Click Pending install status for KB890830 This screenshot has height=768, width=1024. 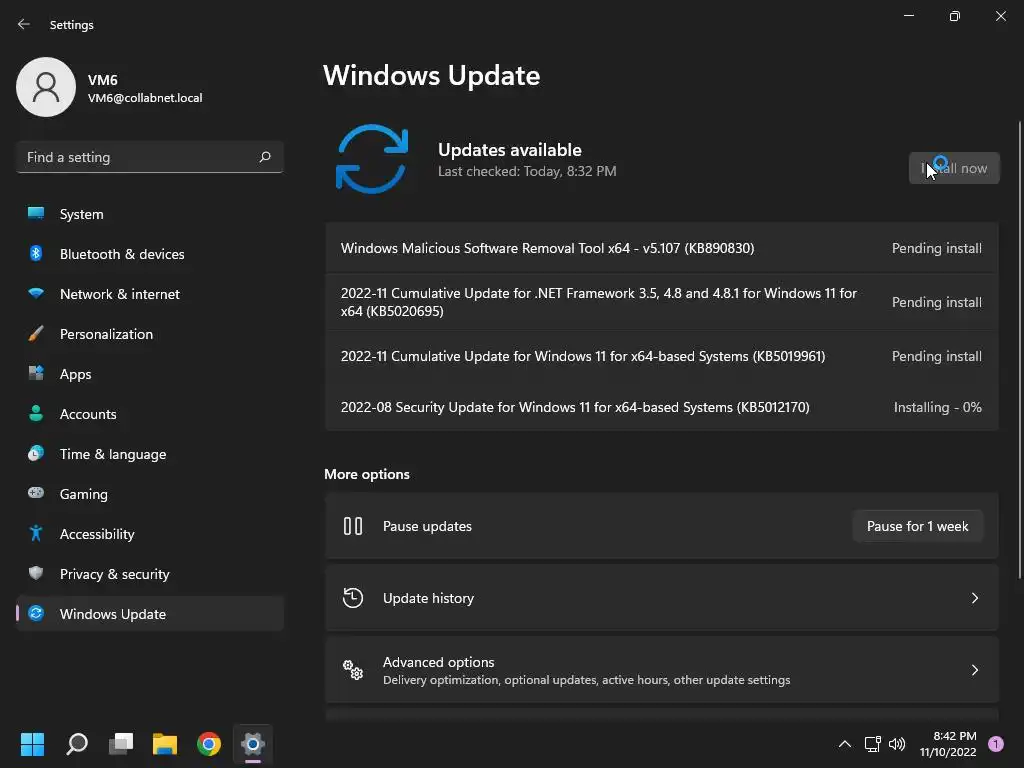936,248
